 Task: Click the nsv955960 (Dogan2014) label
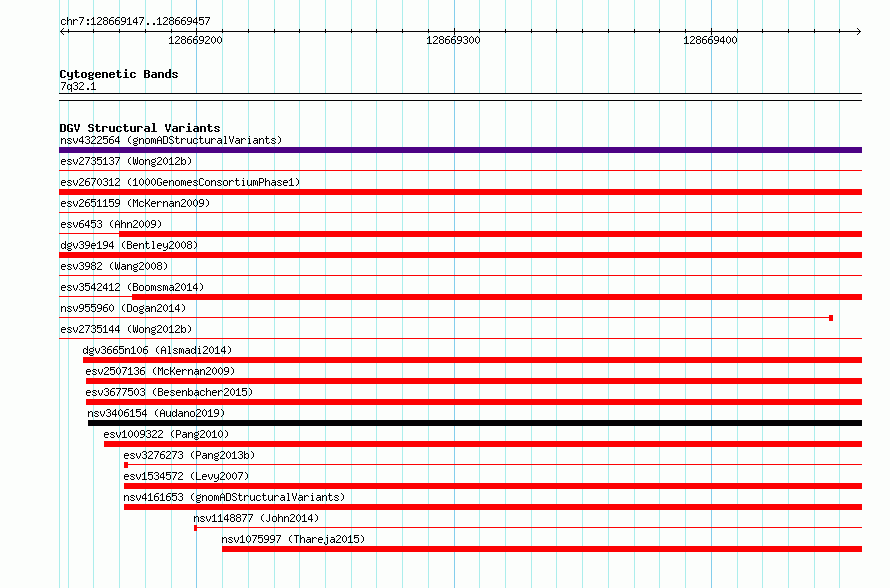pos(123,308)
